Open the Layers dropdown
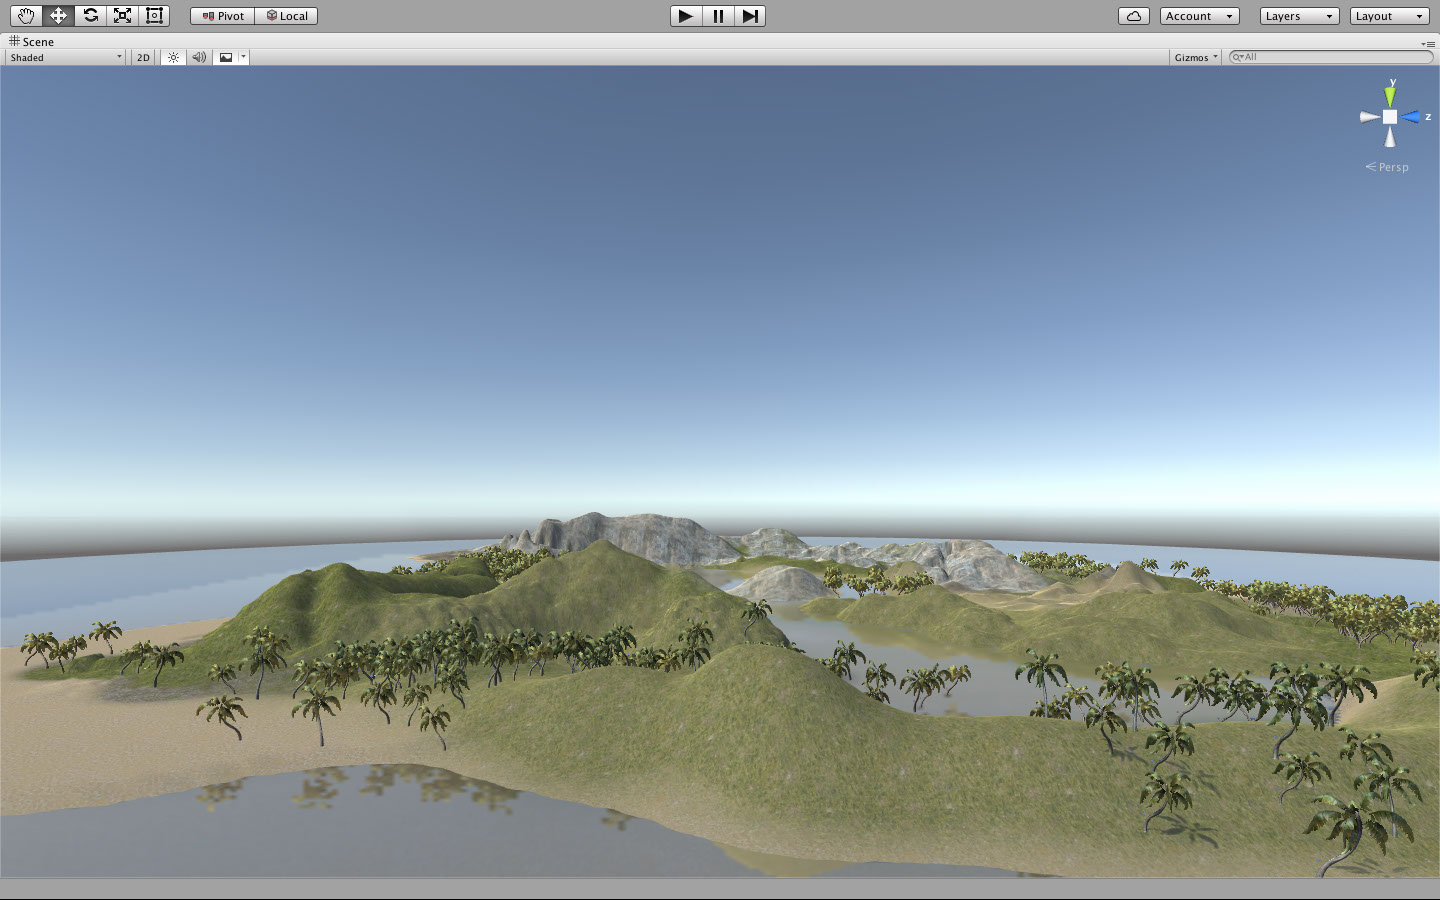The width and height of the screenshot is (1440, 900). (x=1298, y=16)
